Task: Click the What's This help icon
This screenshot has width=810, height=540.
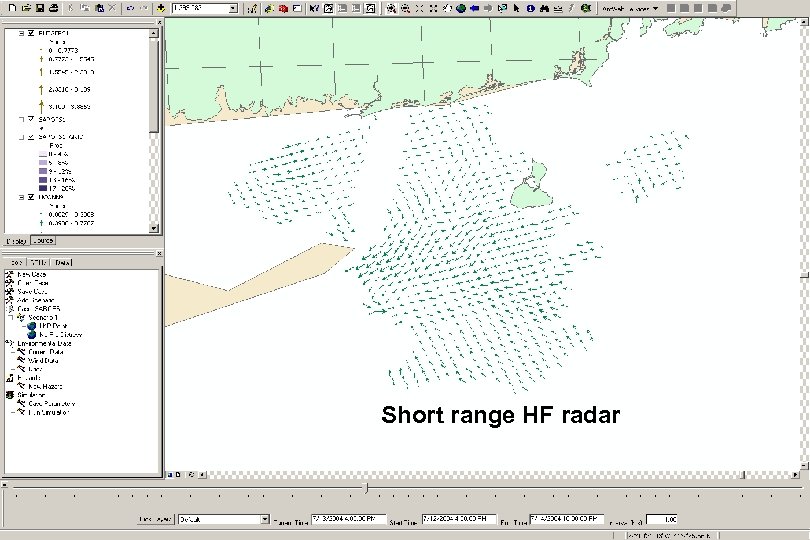Action: coord(314,8)
